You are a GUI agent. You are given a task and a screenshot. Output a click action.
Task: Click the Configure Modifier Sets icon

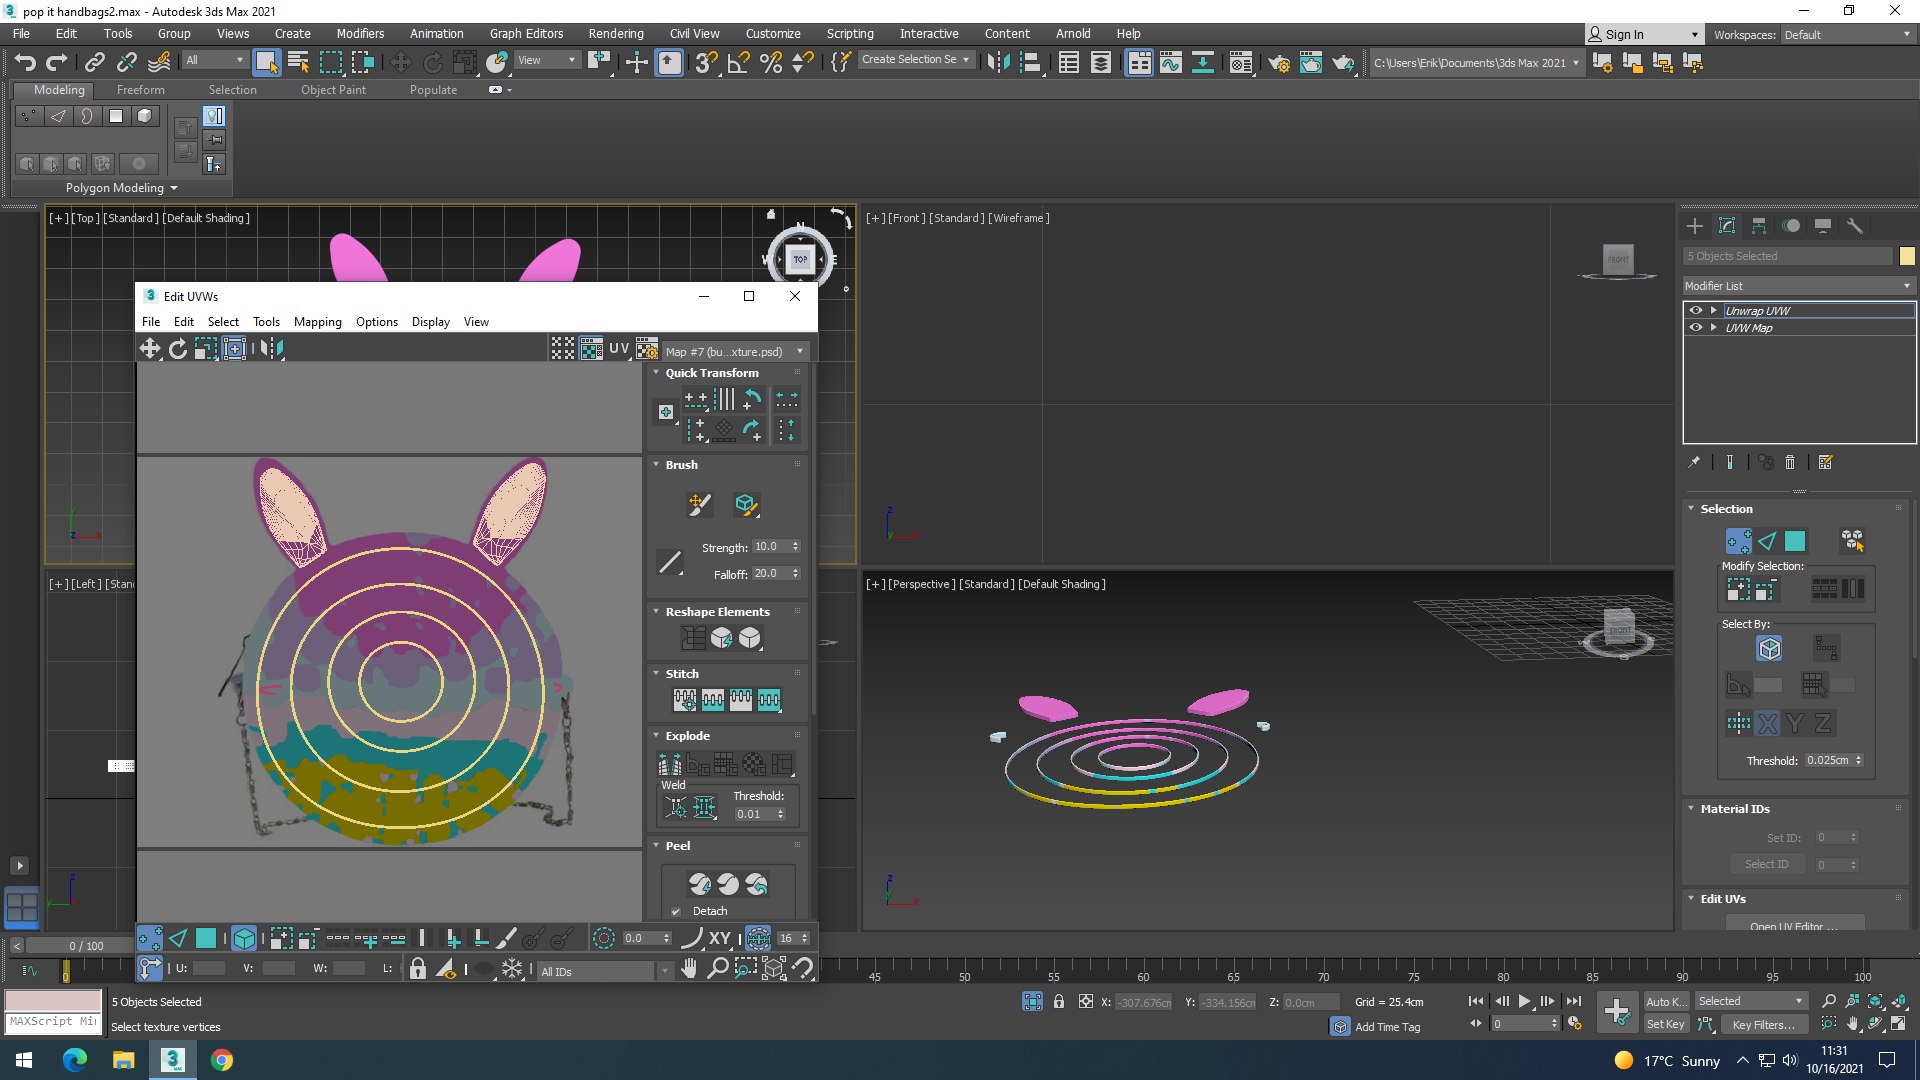(1826, 462)
